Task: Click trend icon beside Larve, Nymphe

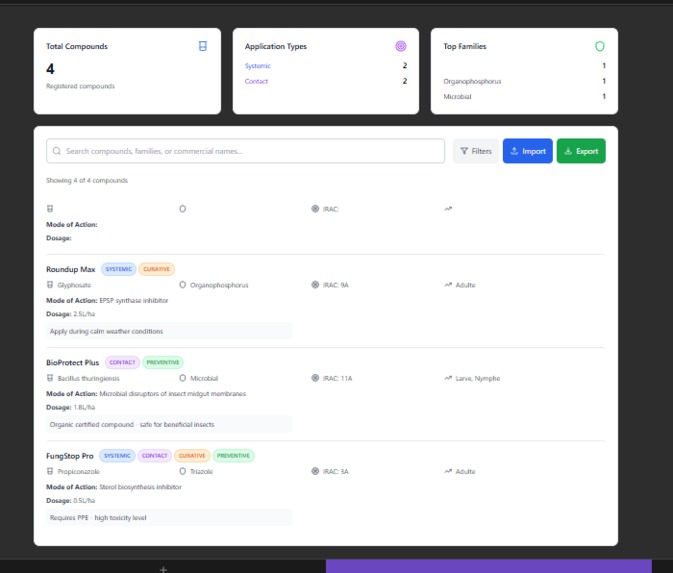Action: tap(448, 378)
